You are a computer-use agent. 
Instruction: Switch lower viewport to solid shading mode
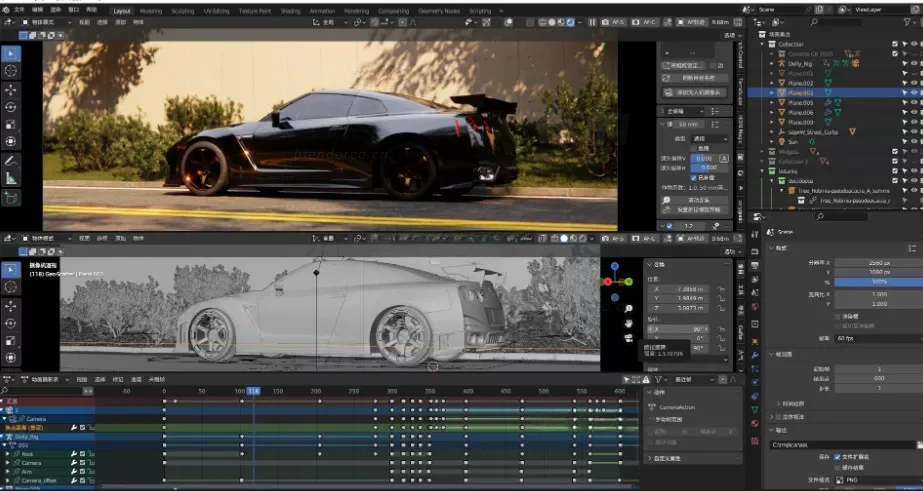pyautogui.click(x=564, y=238)
